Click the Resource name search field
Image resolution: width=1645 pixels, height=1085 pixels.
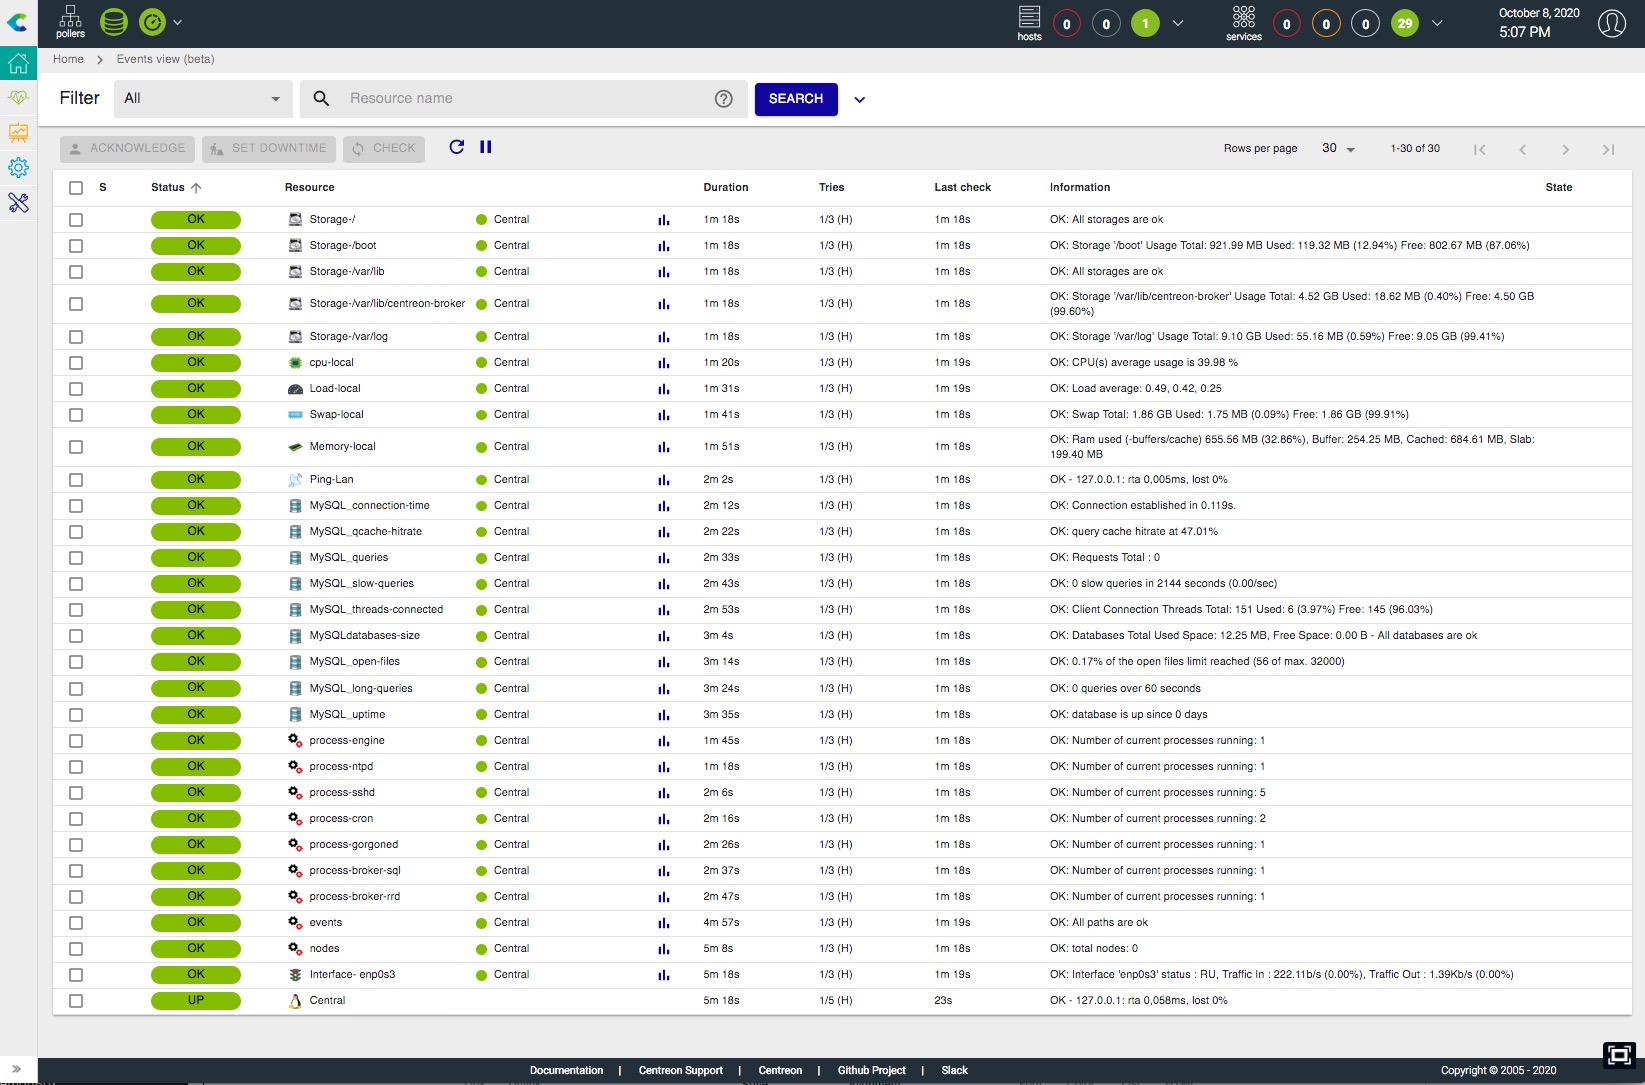tap(525, 99)
